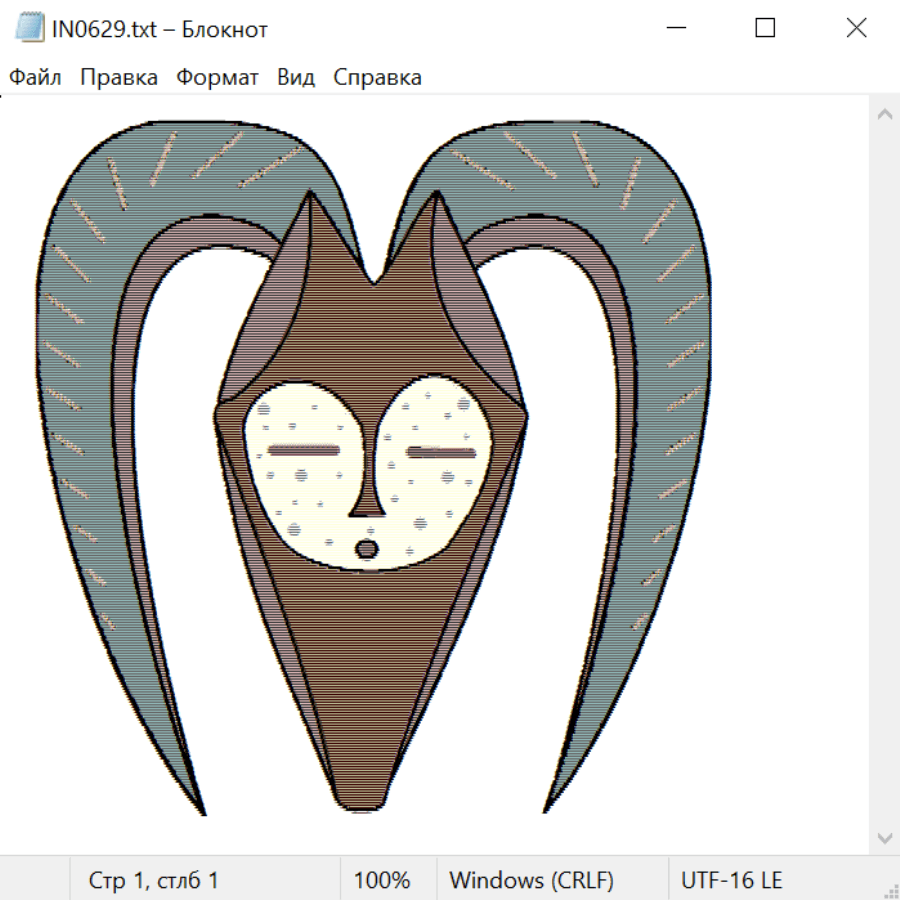This screenshot has height=900, width=900.
Task: Click the 'Стр 1, стлб 1' status field
Action: [x=154, y=880]
